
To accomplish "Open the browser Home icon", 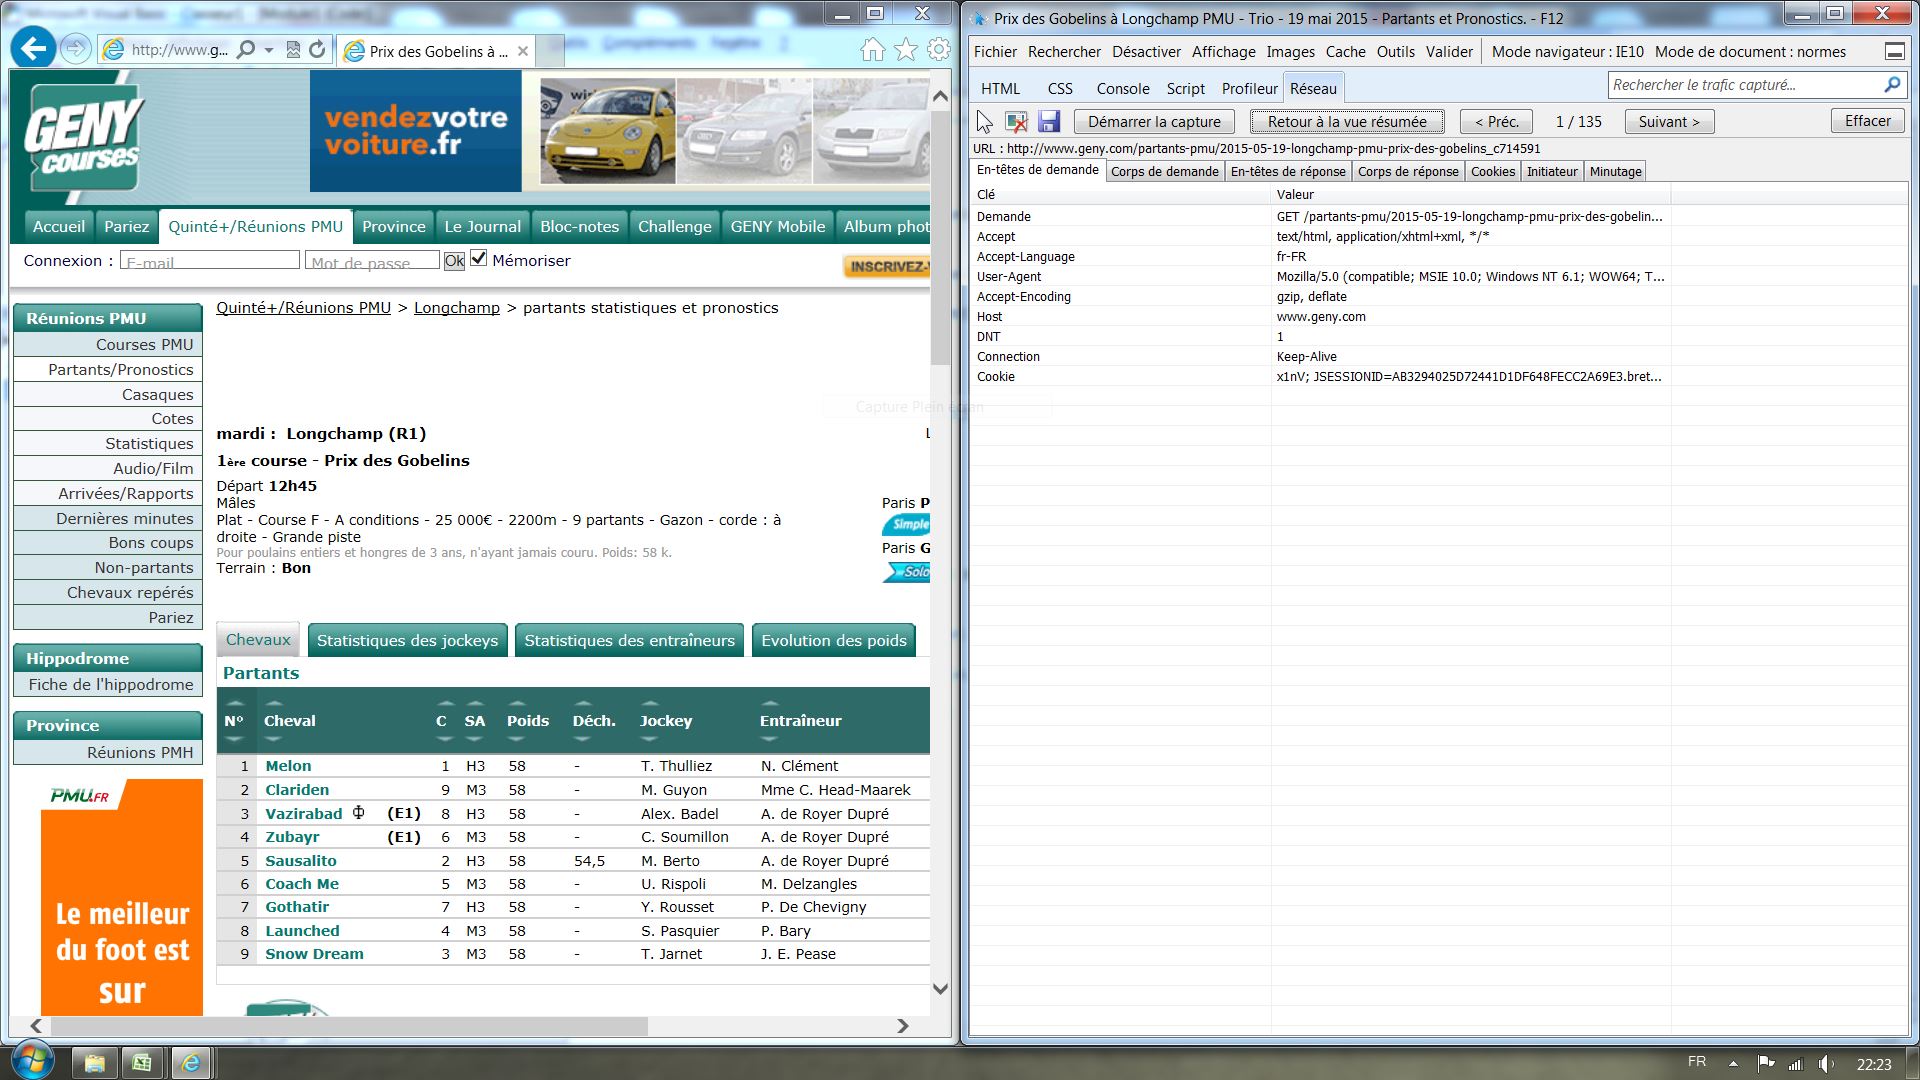I will click(872, 50).
